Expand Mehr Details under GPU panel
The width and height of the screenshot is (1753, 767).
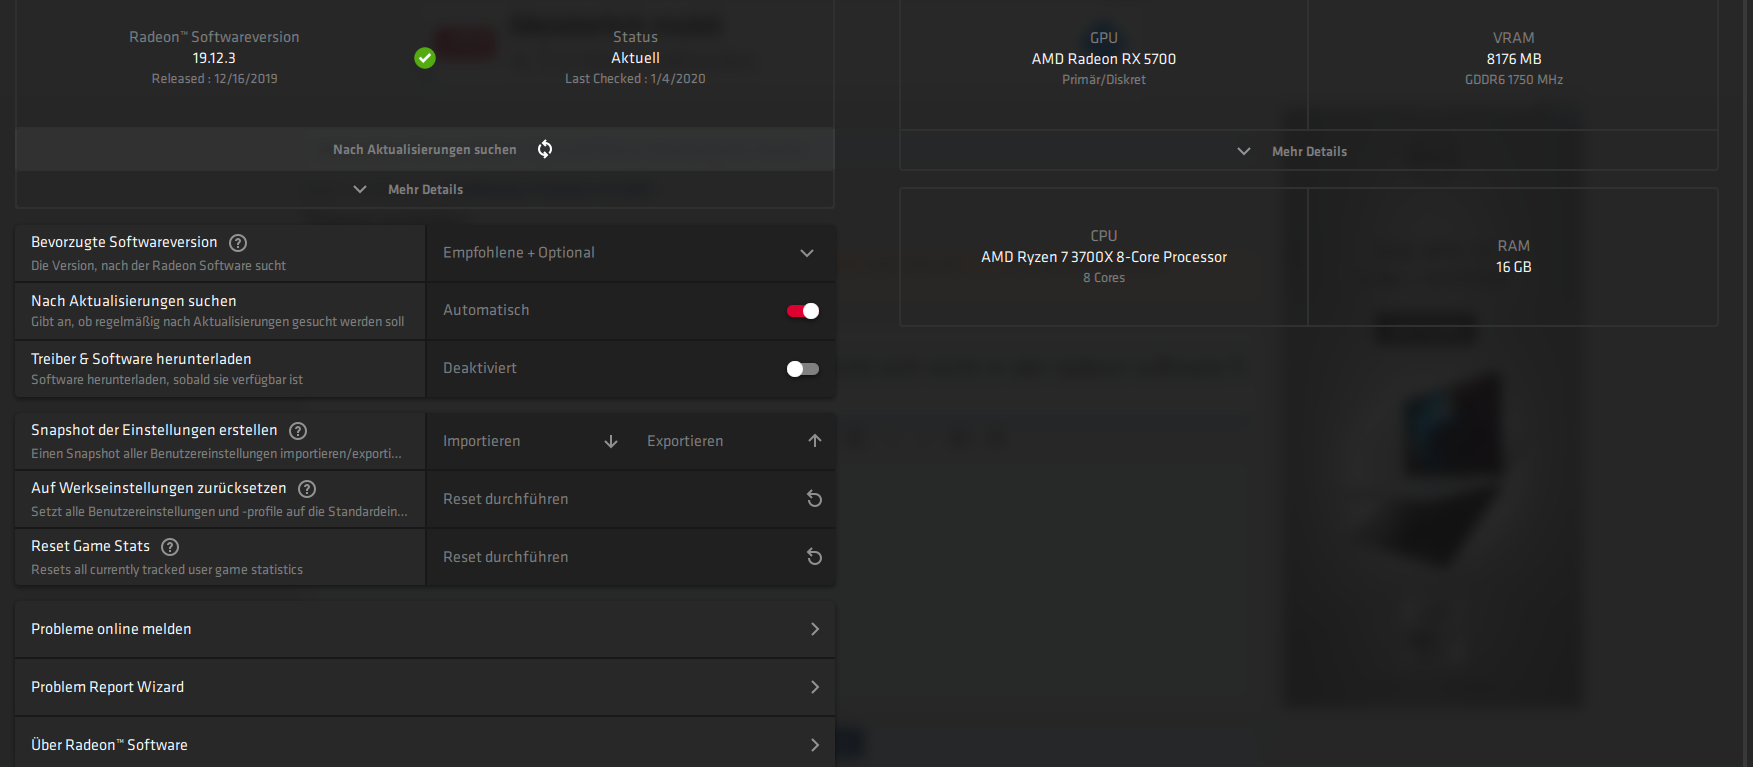pos(1309,151)
